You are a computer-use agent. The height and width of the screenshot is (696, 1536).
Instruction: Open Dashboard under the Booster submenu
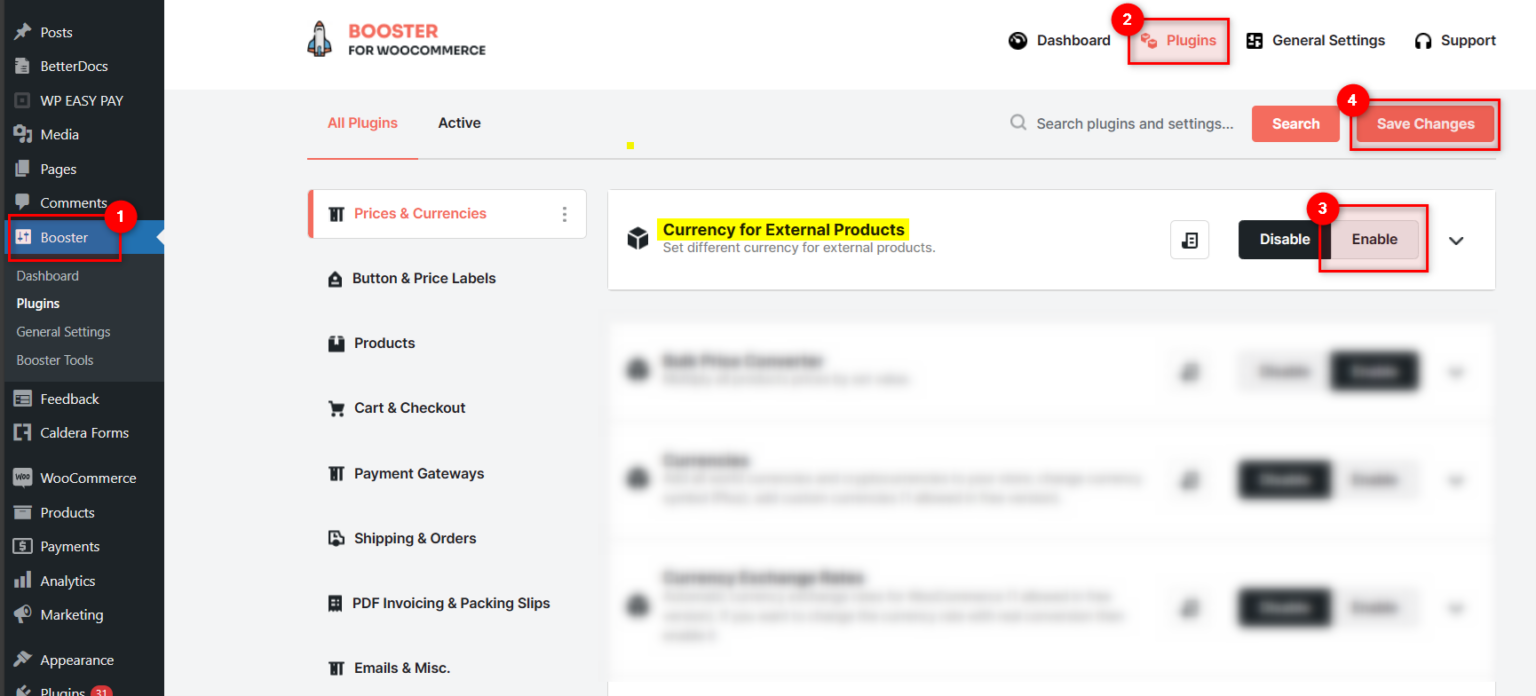tap(47, 276)
